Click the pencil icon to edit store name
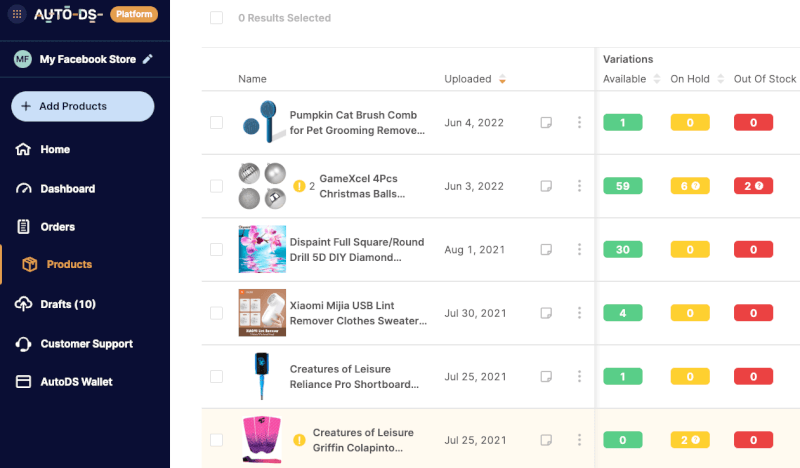Viewport: 800px width, 468px height. pyautogui.click(x=147, y=59)
